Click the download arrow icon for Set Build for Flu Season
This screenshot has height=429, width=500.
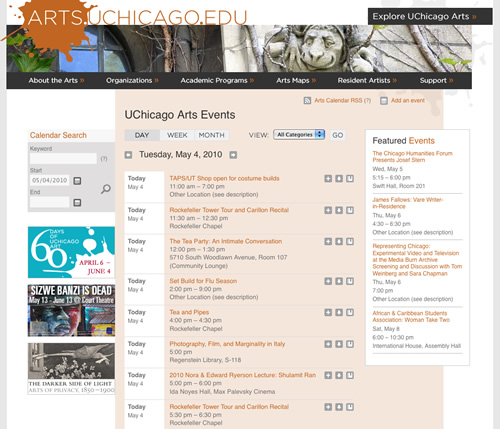(x=339, y=281)
